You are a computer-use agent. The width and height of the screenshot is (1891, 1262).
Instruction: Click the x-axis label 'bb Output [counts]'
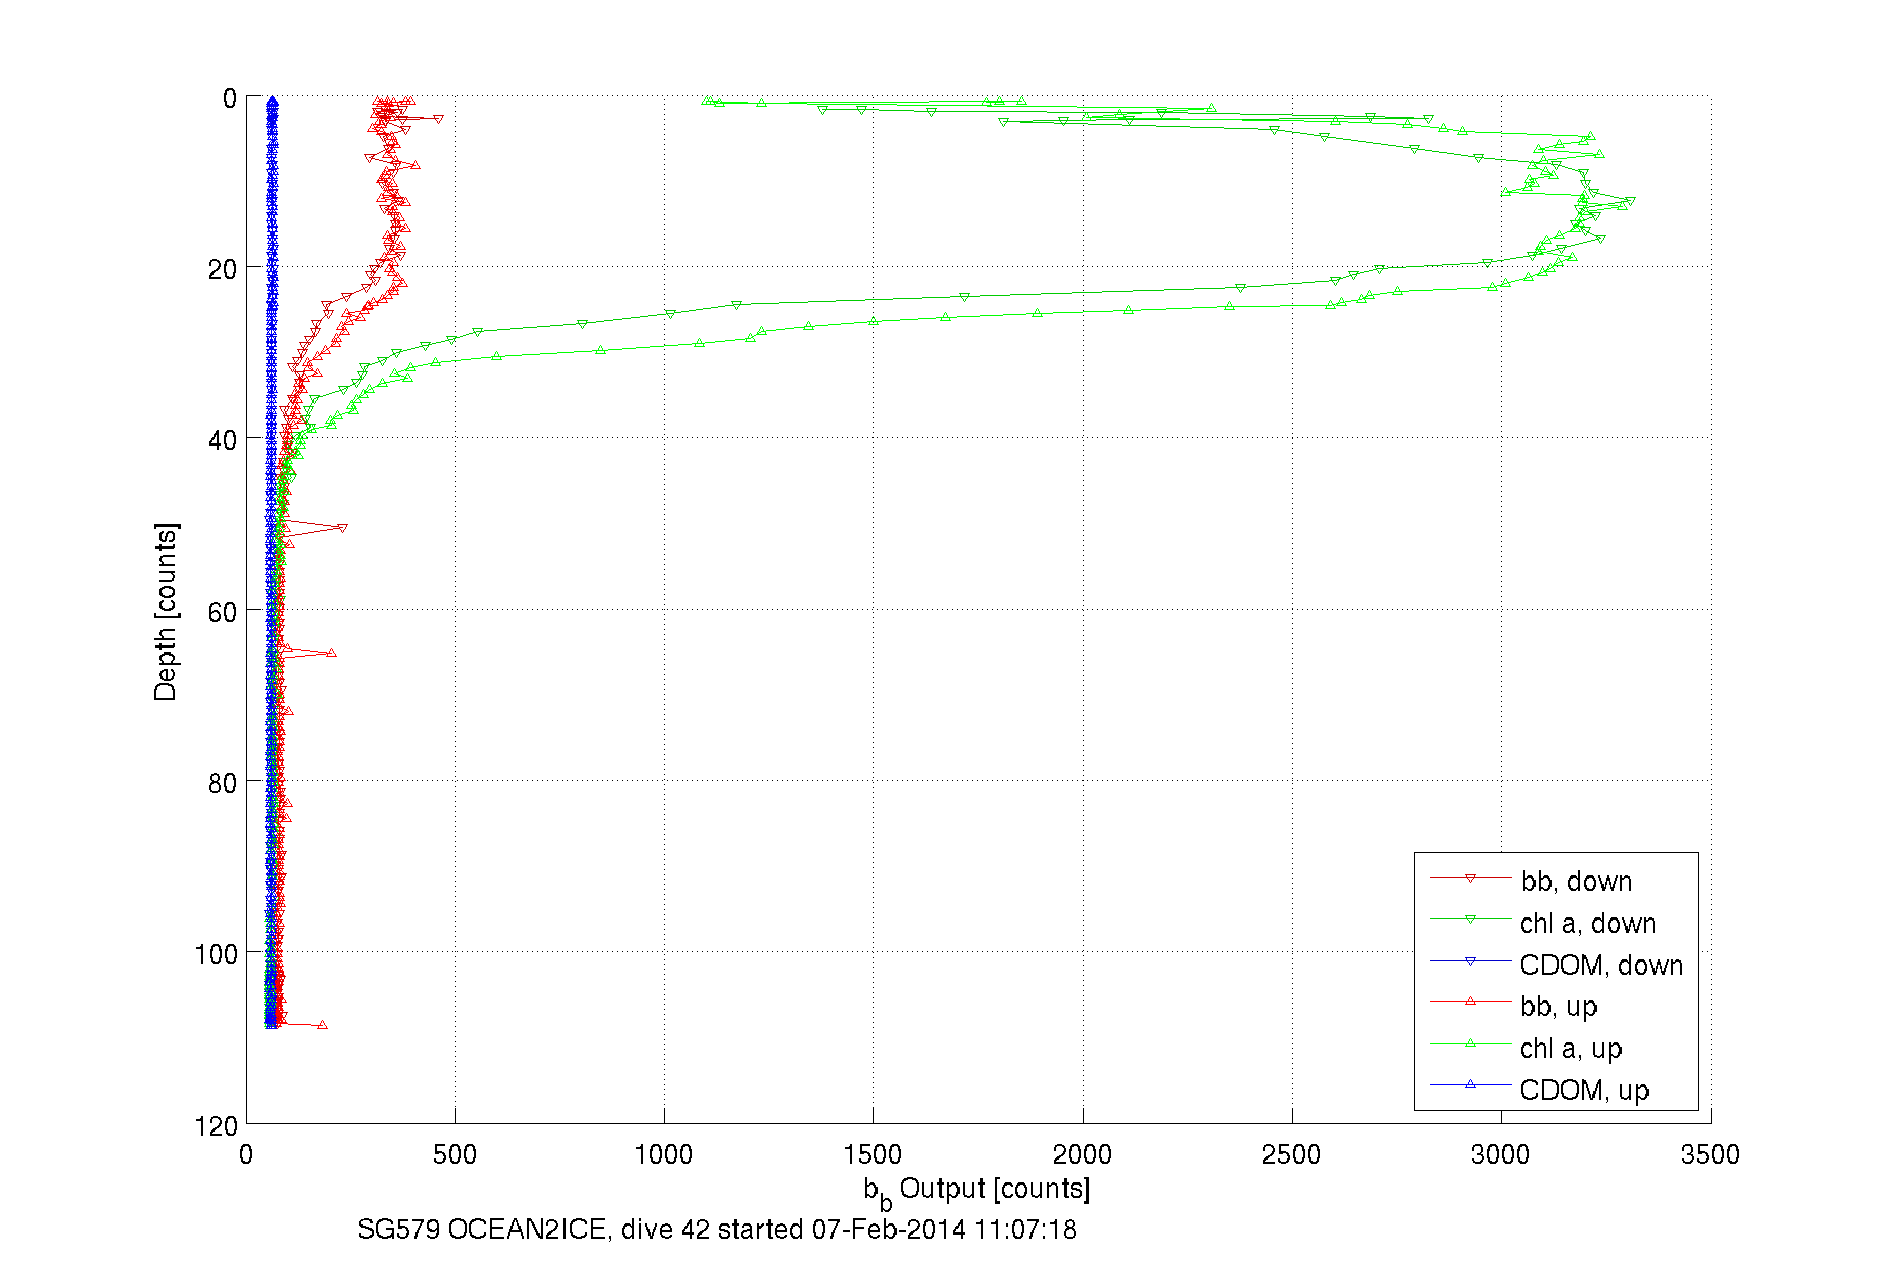(977, 1191)
